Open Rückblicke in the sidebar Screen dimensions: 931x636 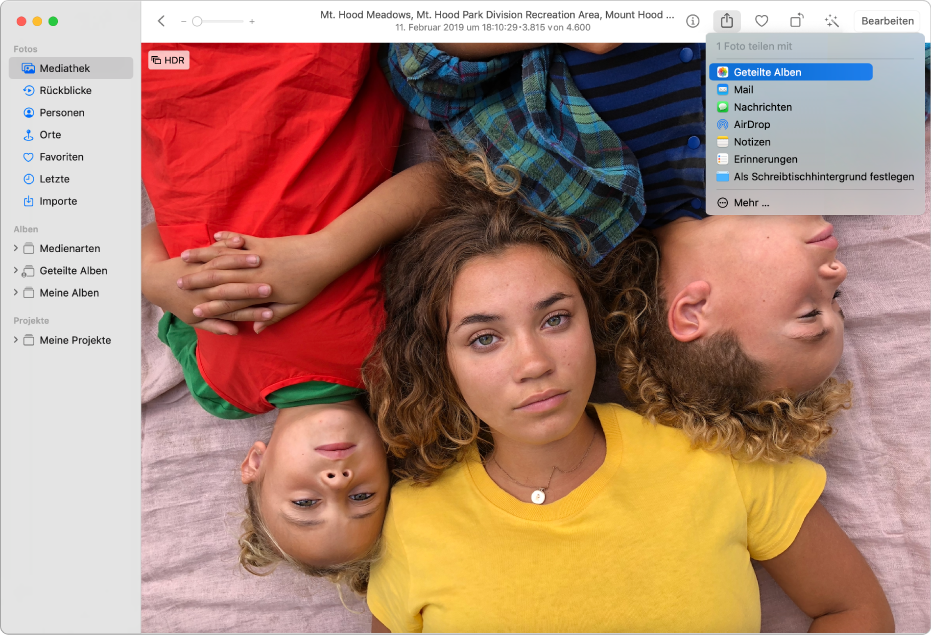pos(65,90)
